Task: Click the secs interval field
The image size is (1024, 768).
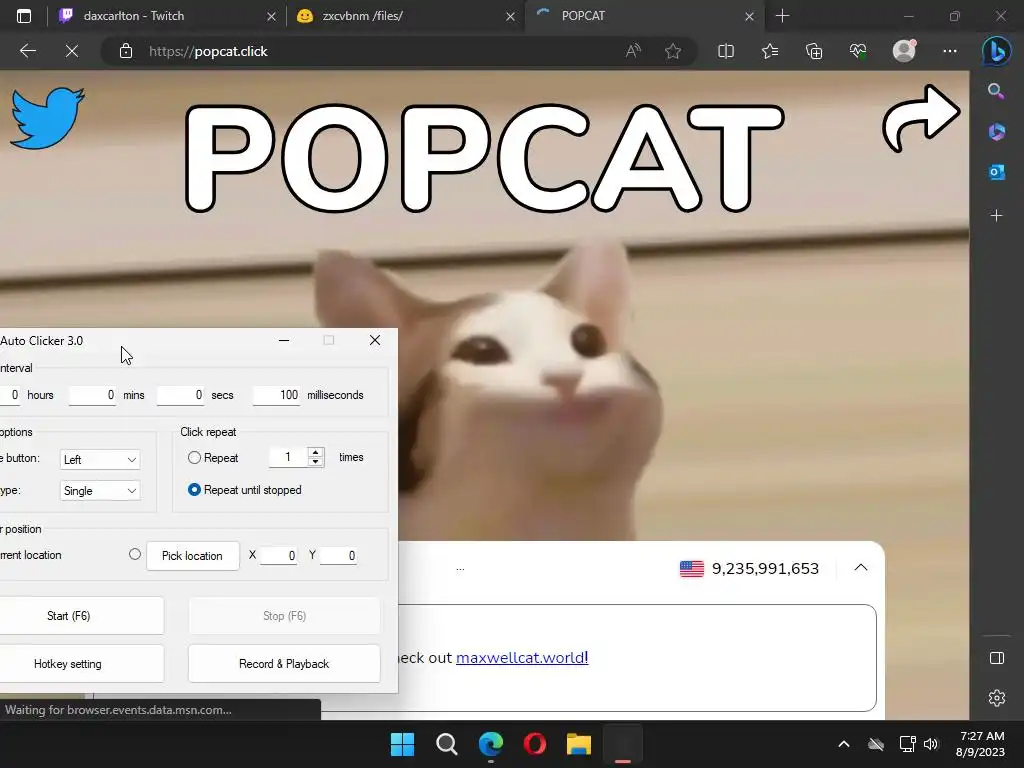Action: click(180, 395)
